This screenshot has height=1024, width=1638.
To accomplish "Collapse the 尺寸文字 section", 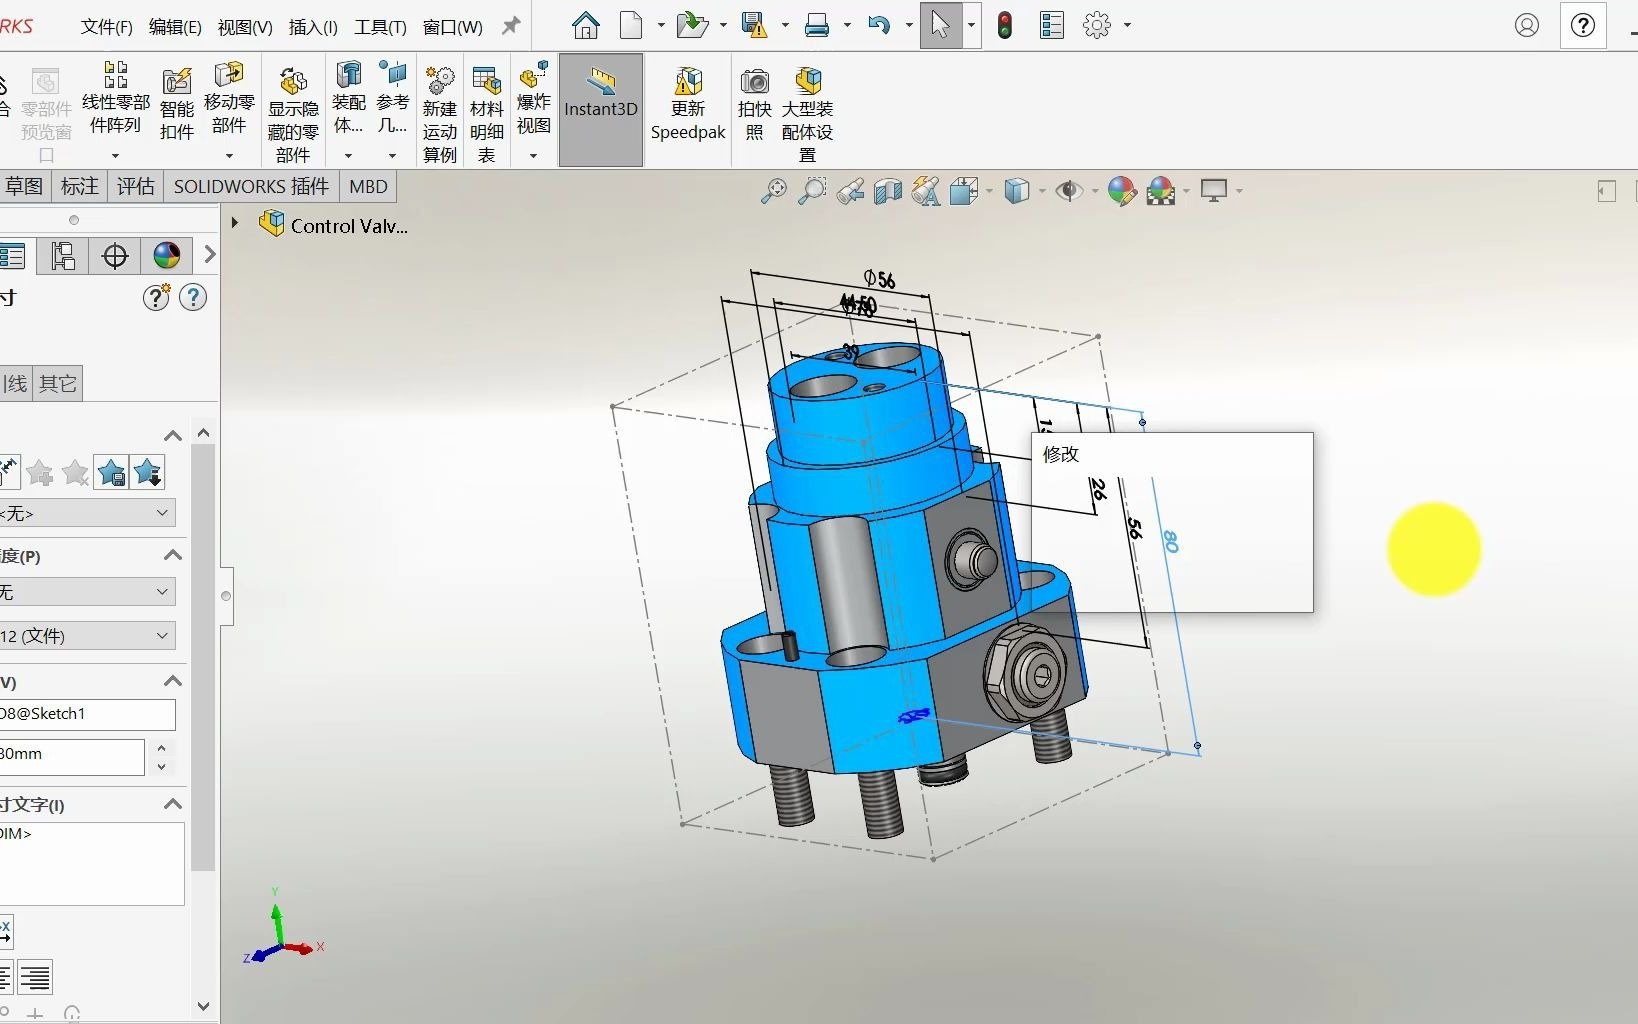I will [171, 804].
